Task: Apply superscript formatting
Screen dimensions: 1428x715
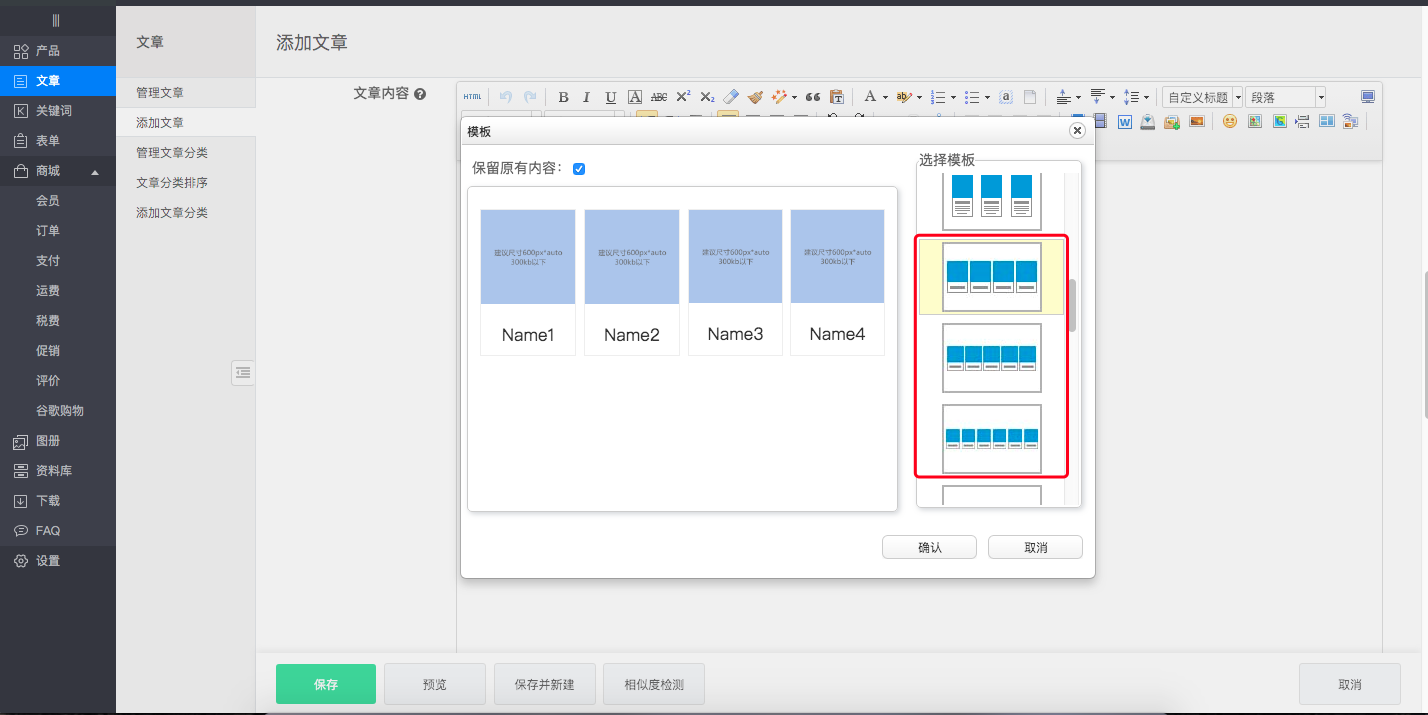Action: (683, 97)
